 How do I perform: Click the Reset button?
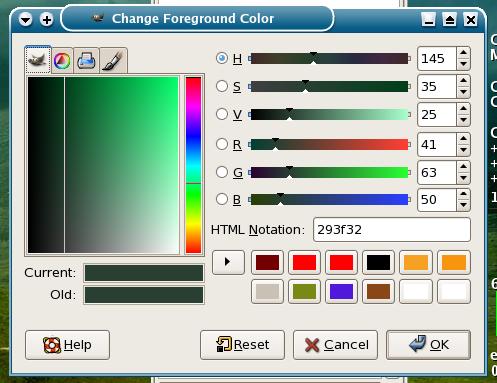(242, 345)
